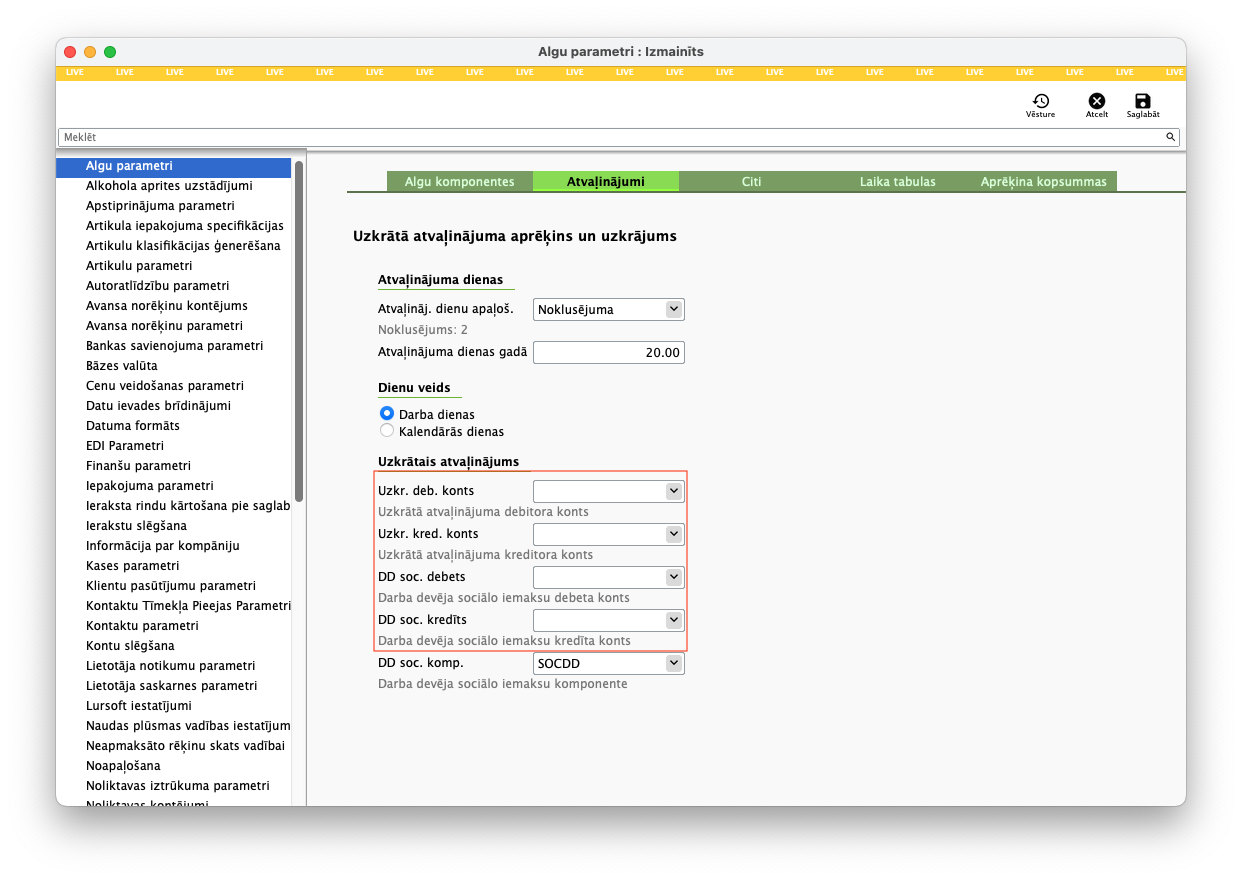This screenshot has width=1242, height=880.
Task: Expand the Uzkr. kred. konts dropdown
Action: 674,534
